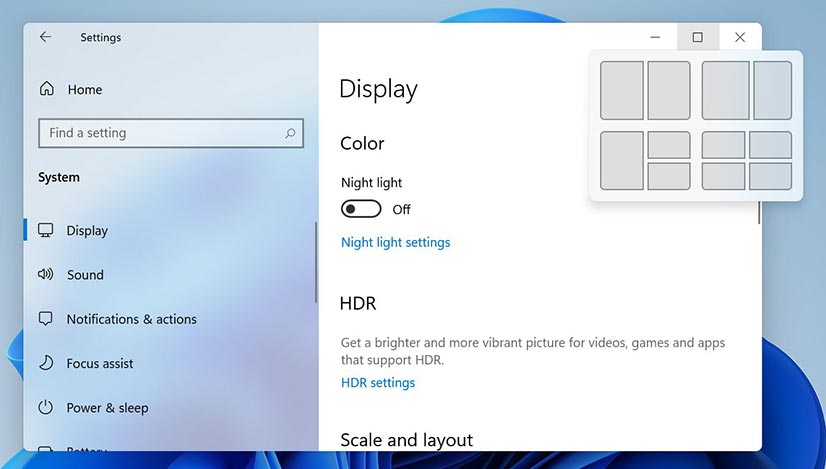Snap to left half of equal two-column layout
Image resolution: width=826 pixels, height=469 pixels.
[622, 90]
